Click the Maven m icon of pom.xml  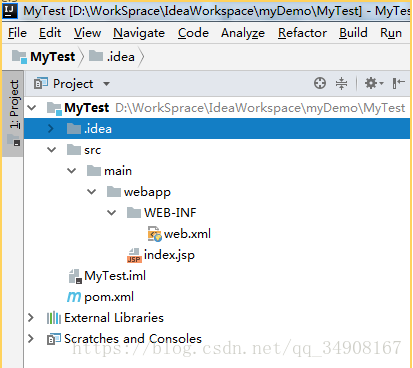pyautogui.click(x=74, y=297)
